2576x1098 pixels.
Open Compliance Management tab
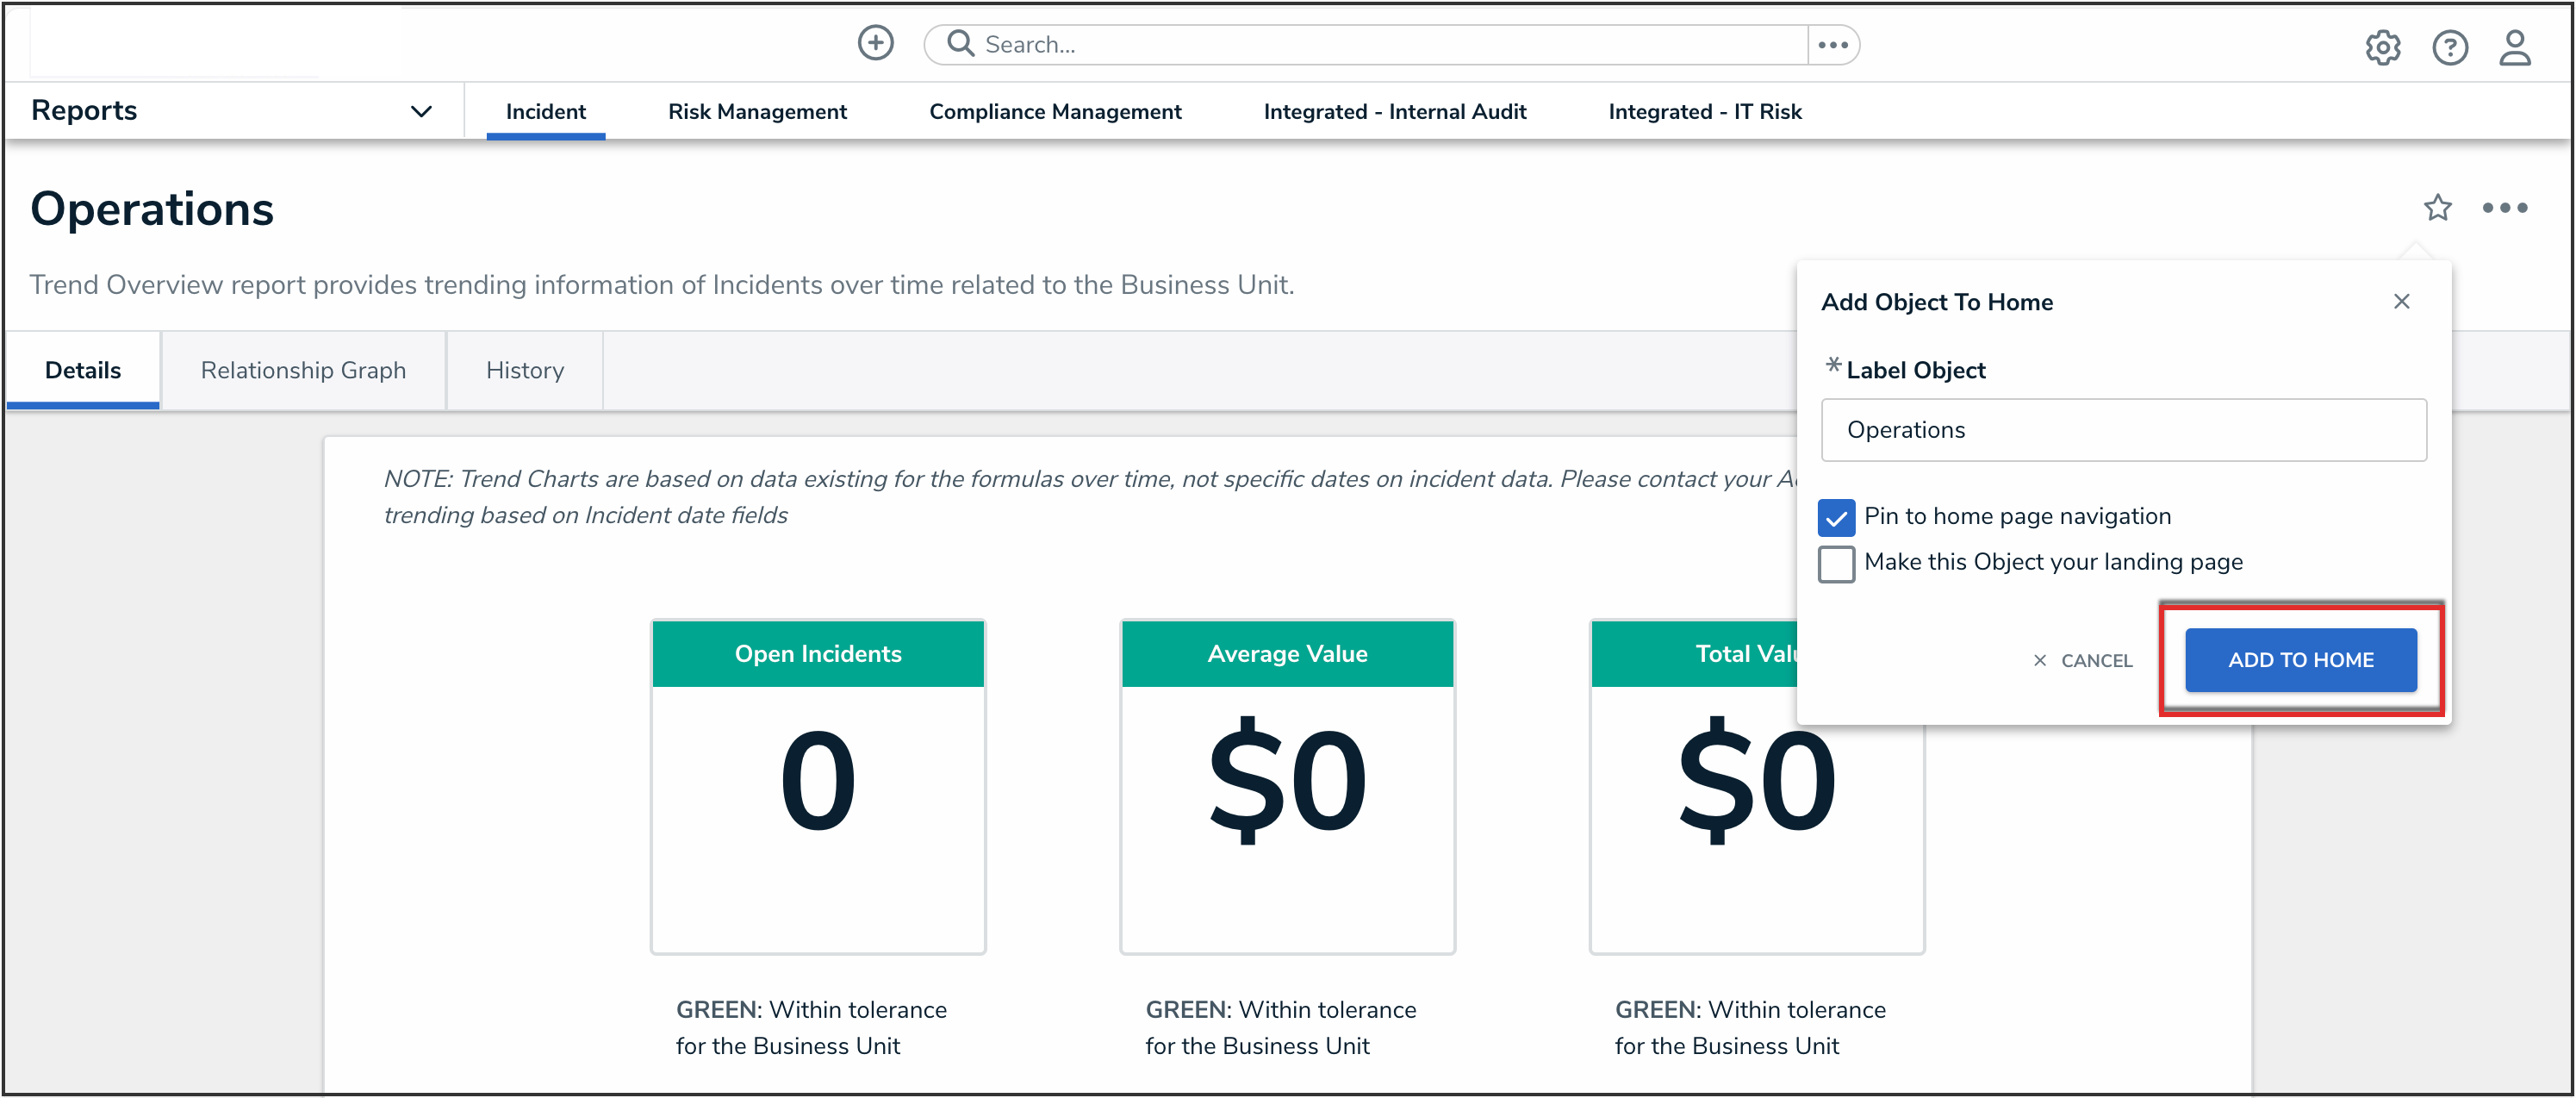point(1055,112)
